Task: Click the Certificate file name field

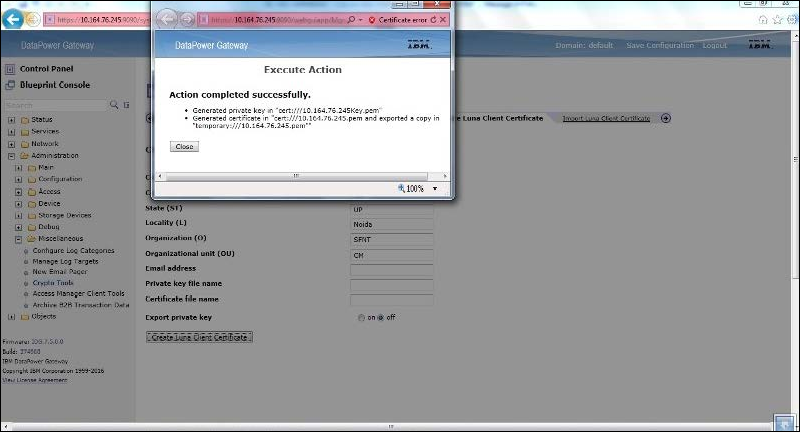Action: (392, 300)
